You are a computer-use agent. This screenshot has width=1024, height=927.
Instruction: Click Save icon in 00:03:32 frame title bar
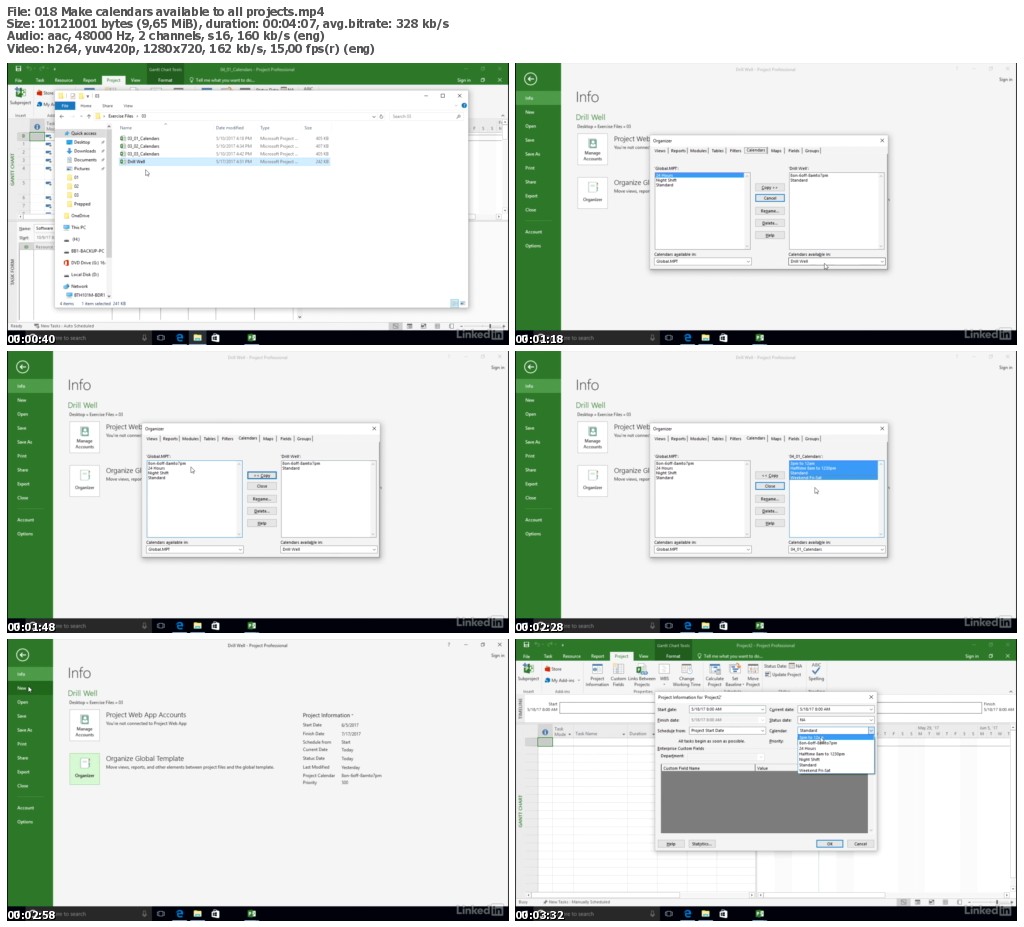[526, 645]
